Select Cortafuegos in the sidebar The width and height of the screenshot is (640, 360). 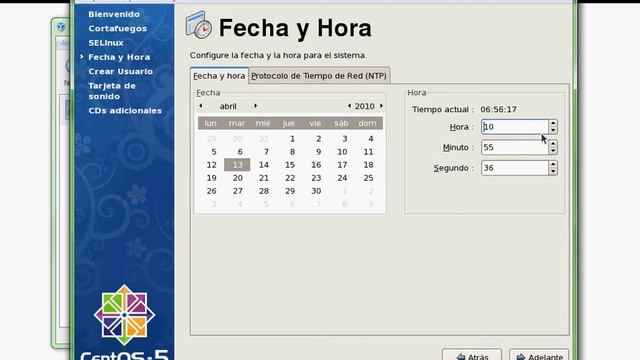coord(118,29)
